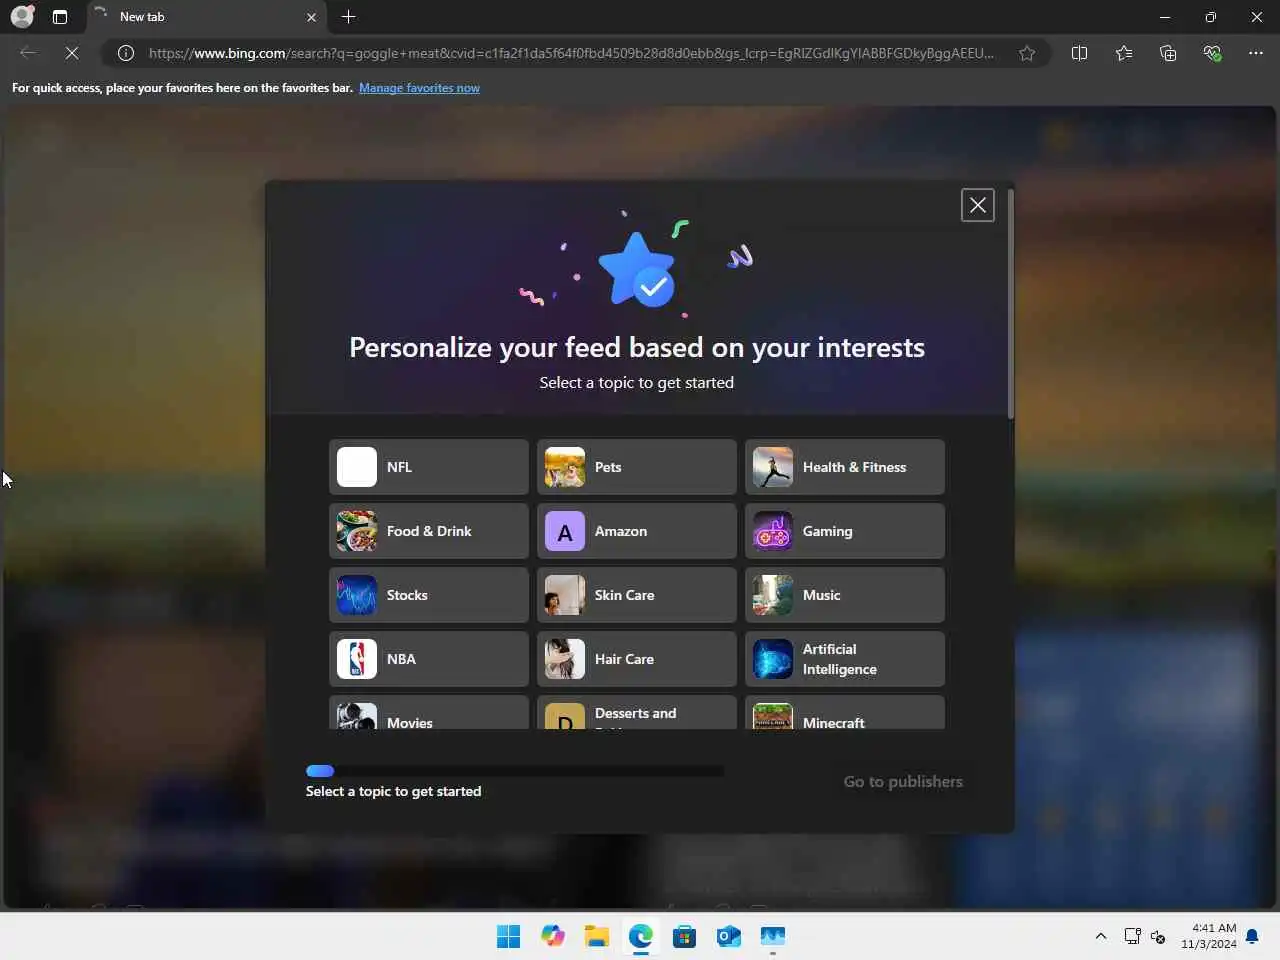Select the Food & Drink topic
This screenshot has width=1280, height=960.
tap(429, 531)
